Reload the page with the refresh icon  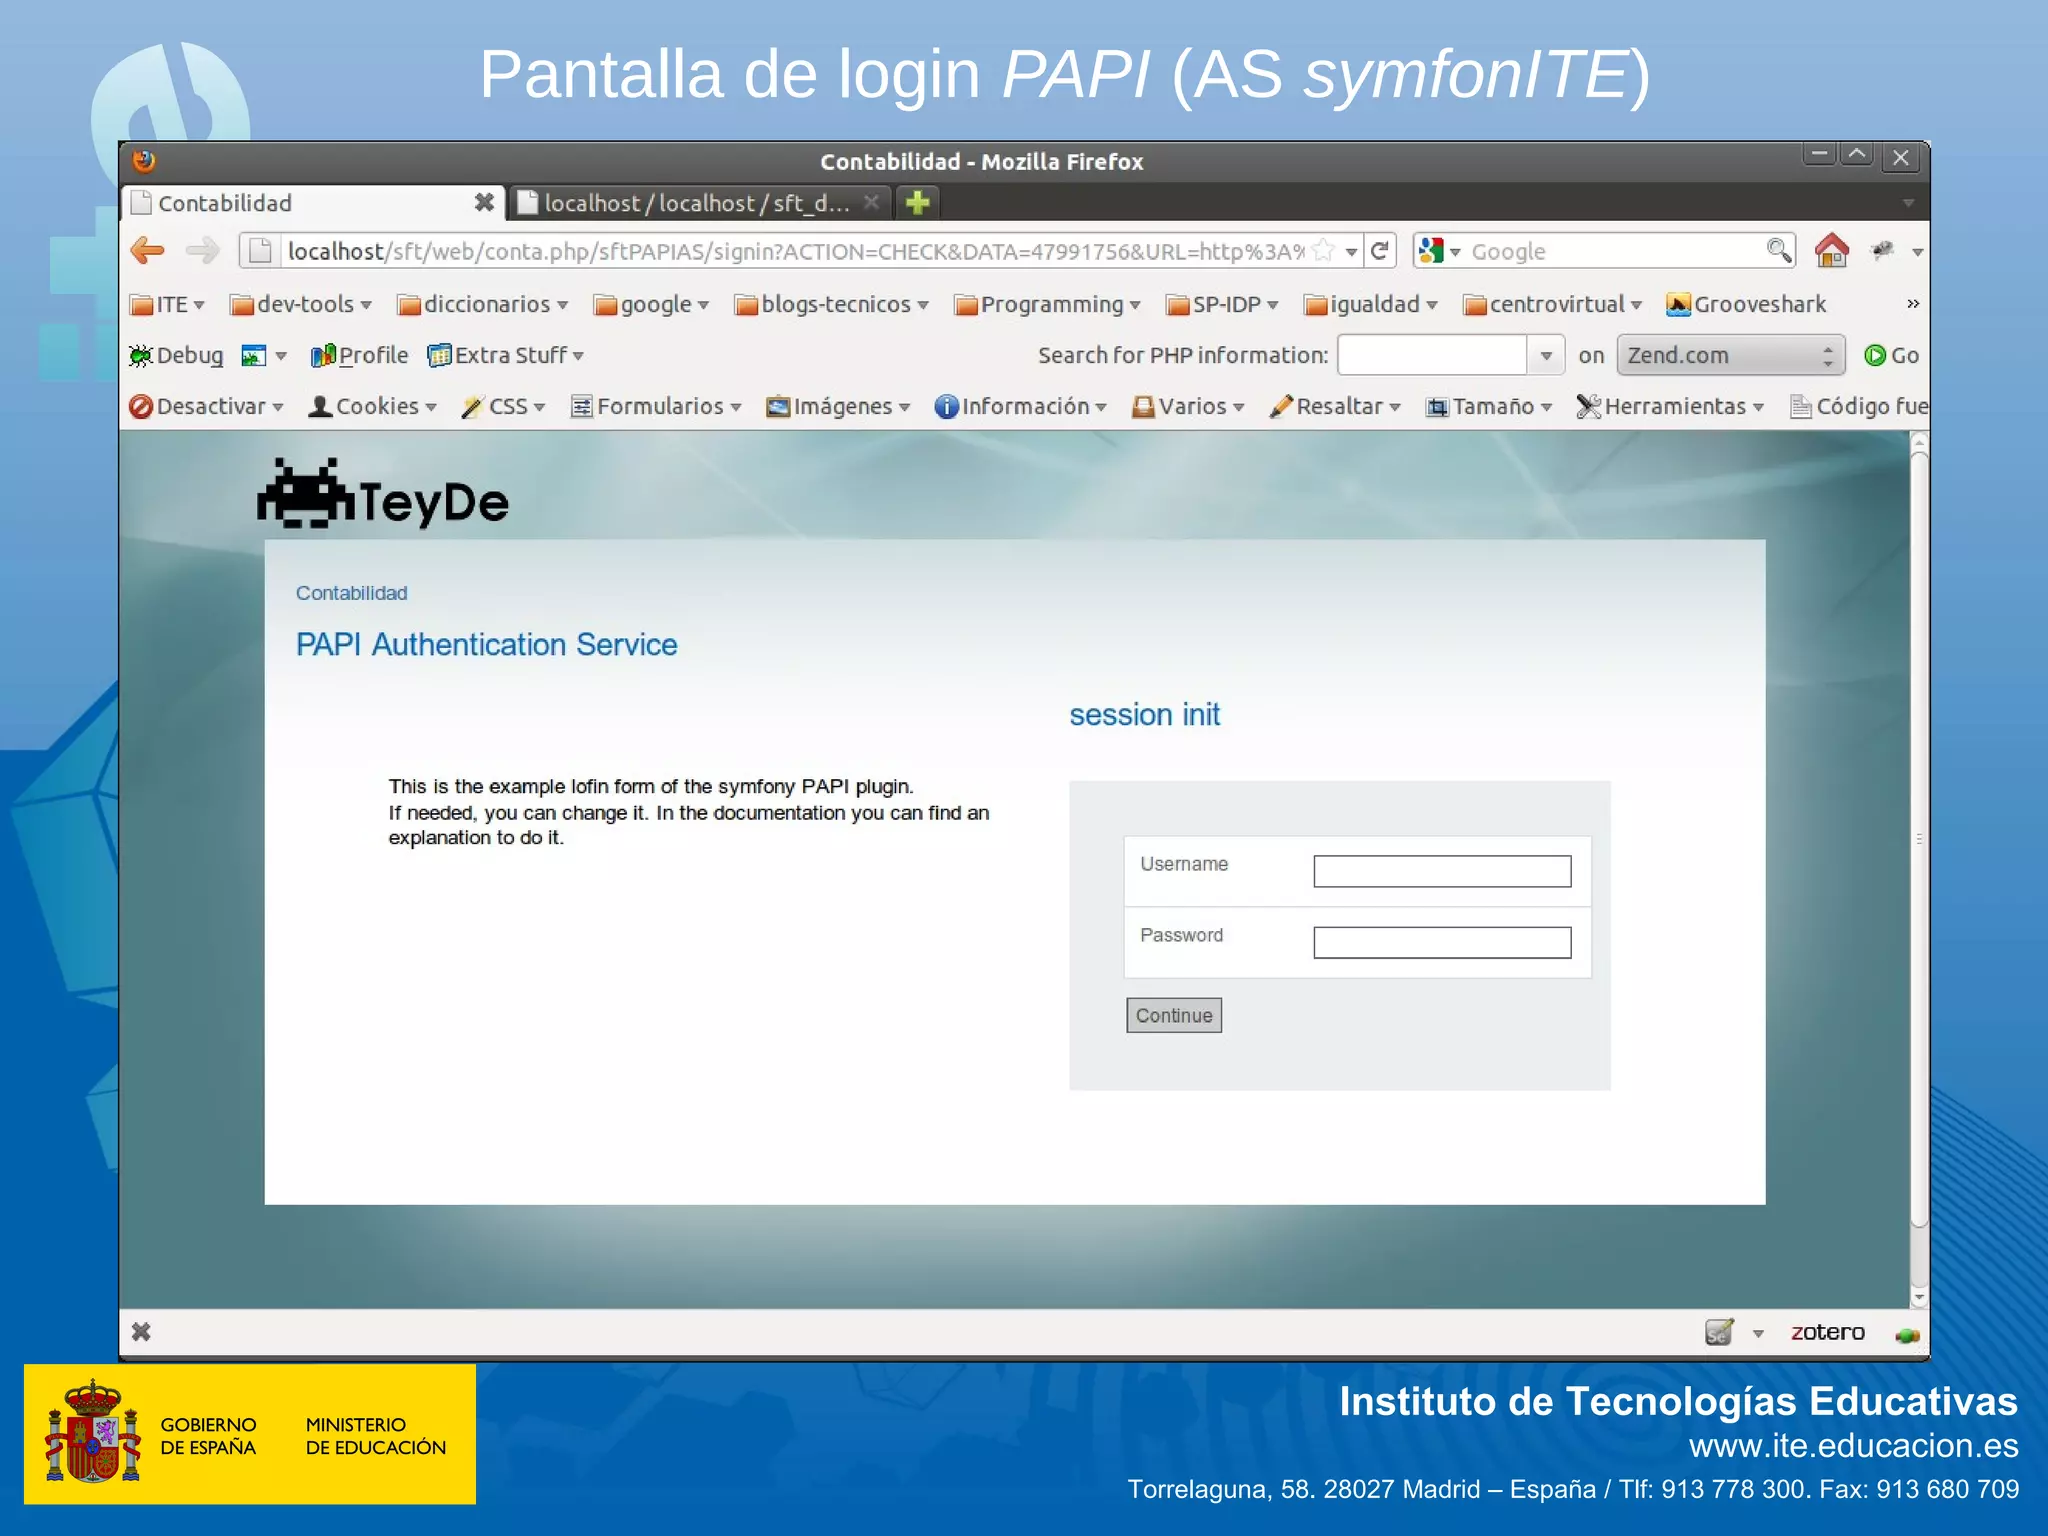[1380, 250]
